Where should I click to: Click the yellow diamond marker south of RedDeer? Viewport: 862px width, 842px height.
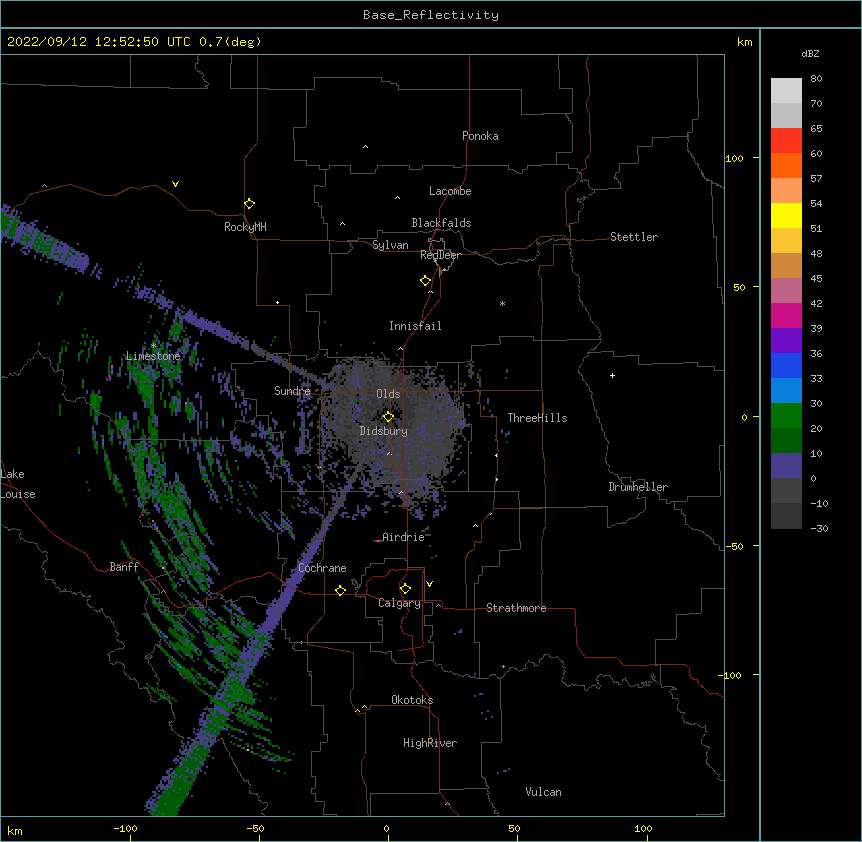426,281
